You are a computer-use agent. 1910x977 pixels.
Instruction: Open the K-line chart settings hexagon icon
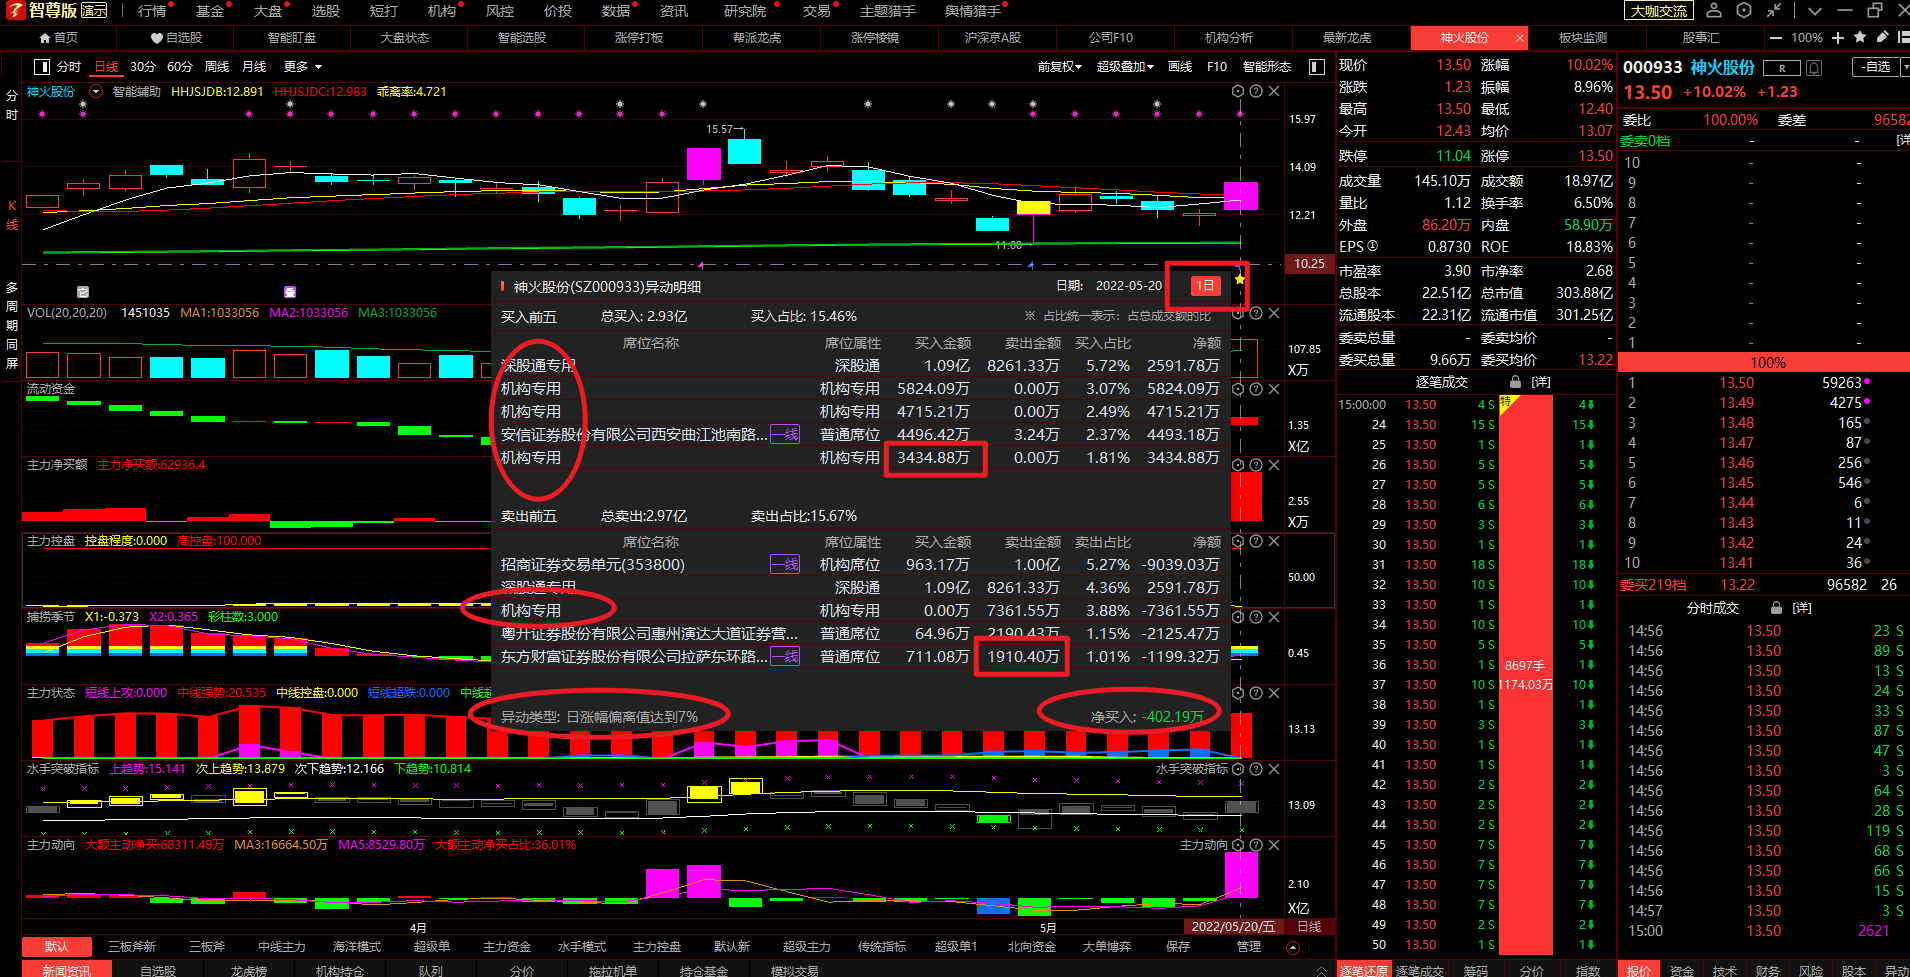pyautogui.click(x=1238, y=91)
